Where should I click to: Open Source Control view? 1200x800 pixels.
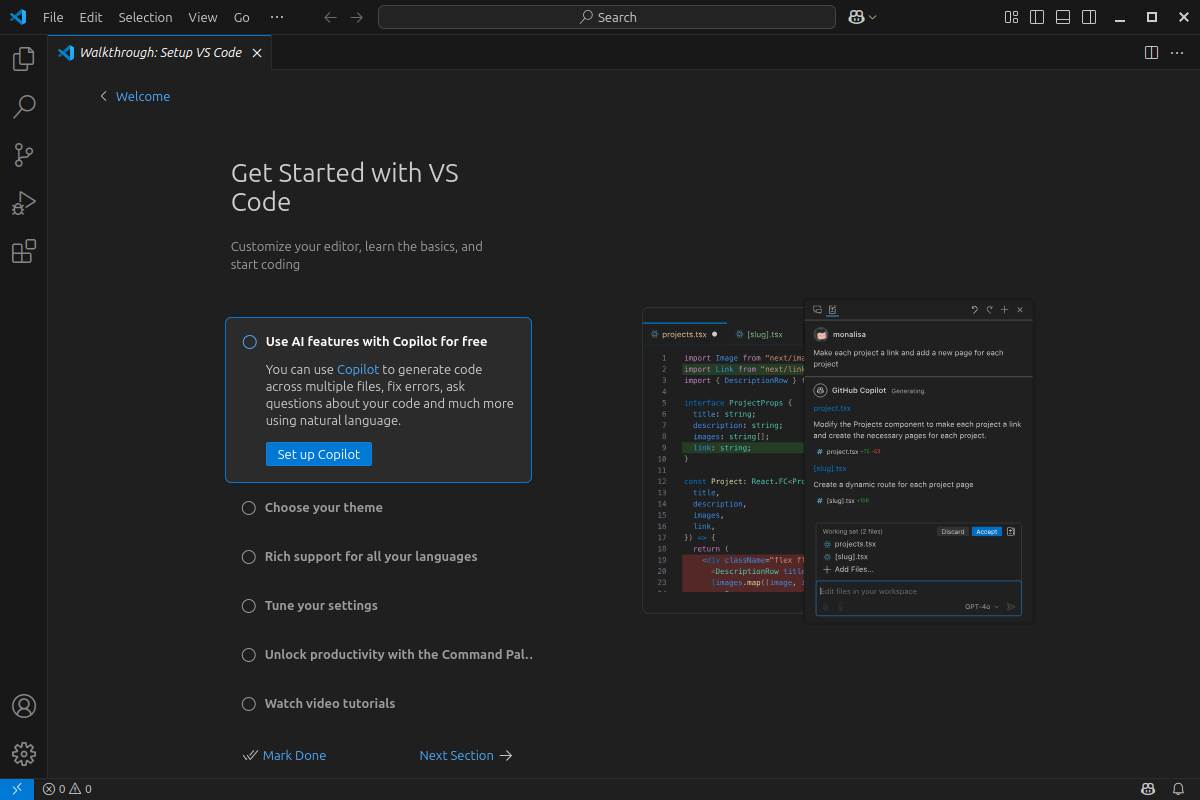pyautogui.click(x=24, y=155)
